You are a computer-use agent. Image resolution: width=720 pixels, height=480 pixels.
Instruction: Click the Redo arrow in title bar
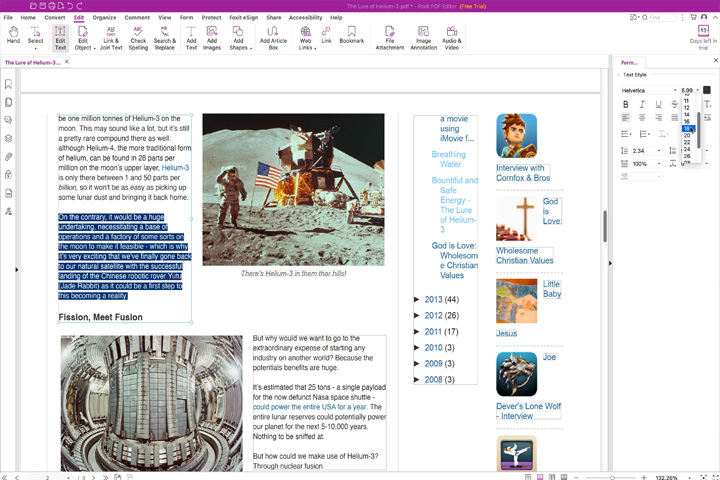79,6
